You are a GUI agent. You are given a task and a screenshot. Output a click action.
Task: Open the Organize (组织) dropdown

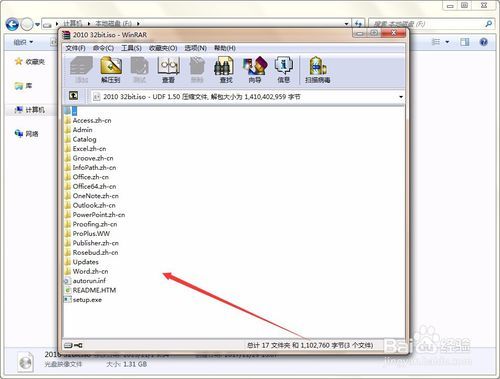(23, 42)
